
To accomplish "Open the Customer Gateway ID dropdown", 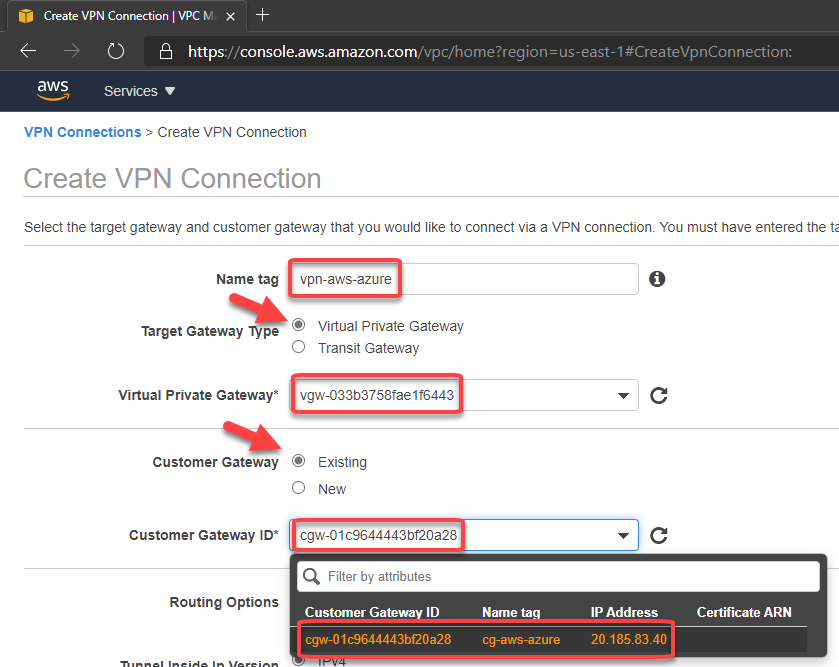I will click(x=464, y=535).
